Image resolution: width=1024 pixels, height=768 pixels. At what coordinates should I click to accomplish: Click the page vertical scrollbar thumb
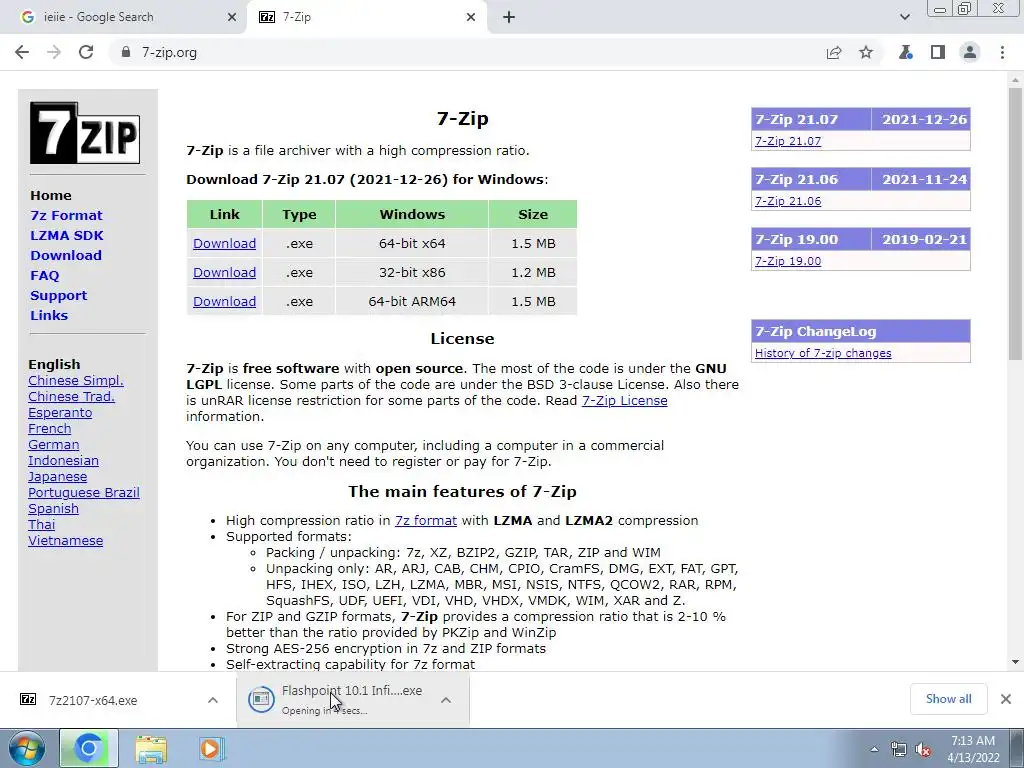point(1015,223)
